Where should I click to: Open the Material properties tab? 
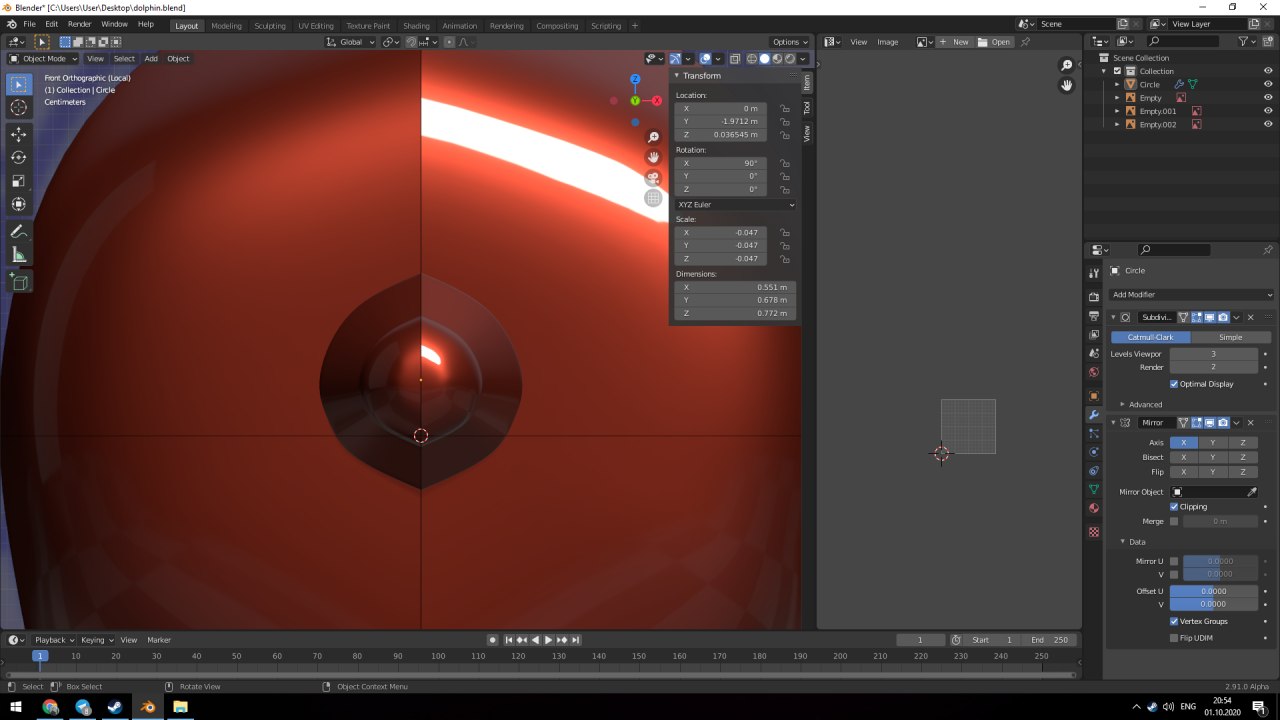coord(1094,508)
